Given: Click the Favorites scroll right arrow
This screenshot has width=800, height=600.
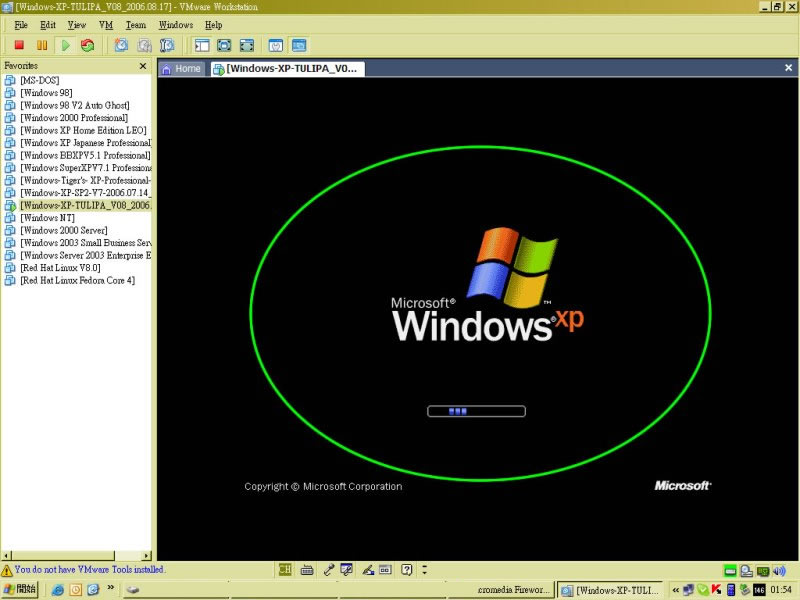Looking at the screenshot, I should [147, 555].
